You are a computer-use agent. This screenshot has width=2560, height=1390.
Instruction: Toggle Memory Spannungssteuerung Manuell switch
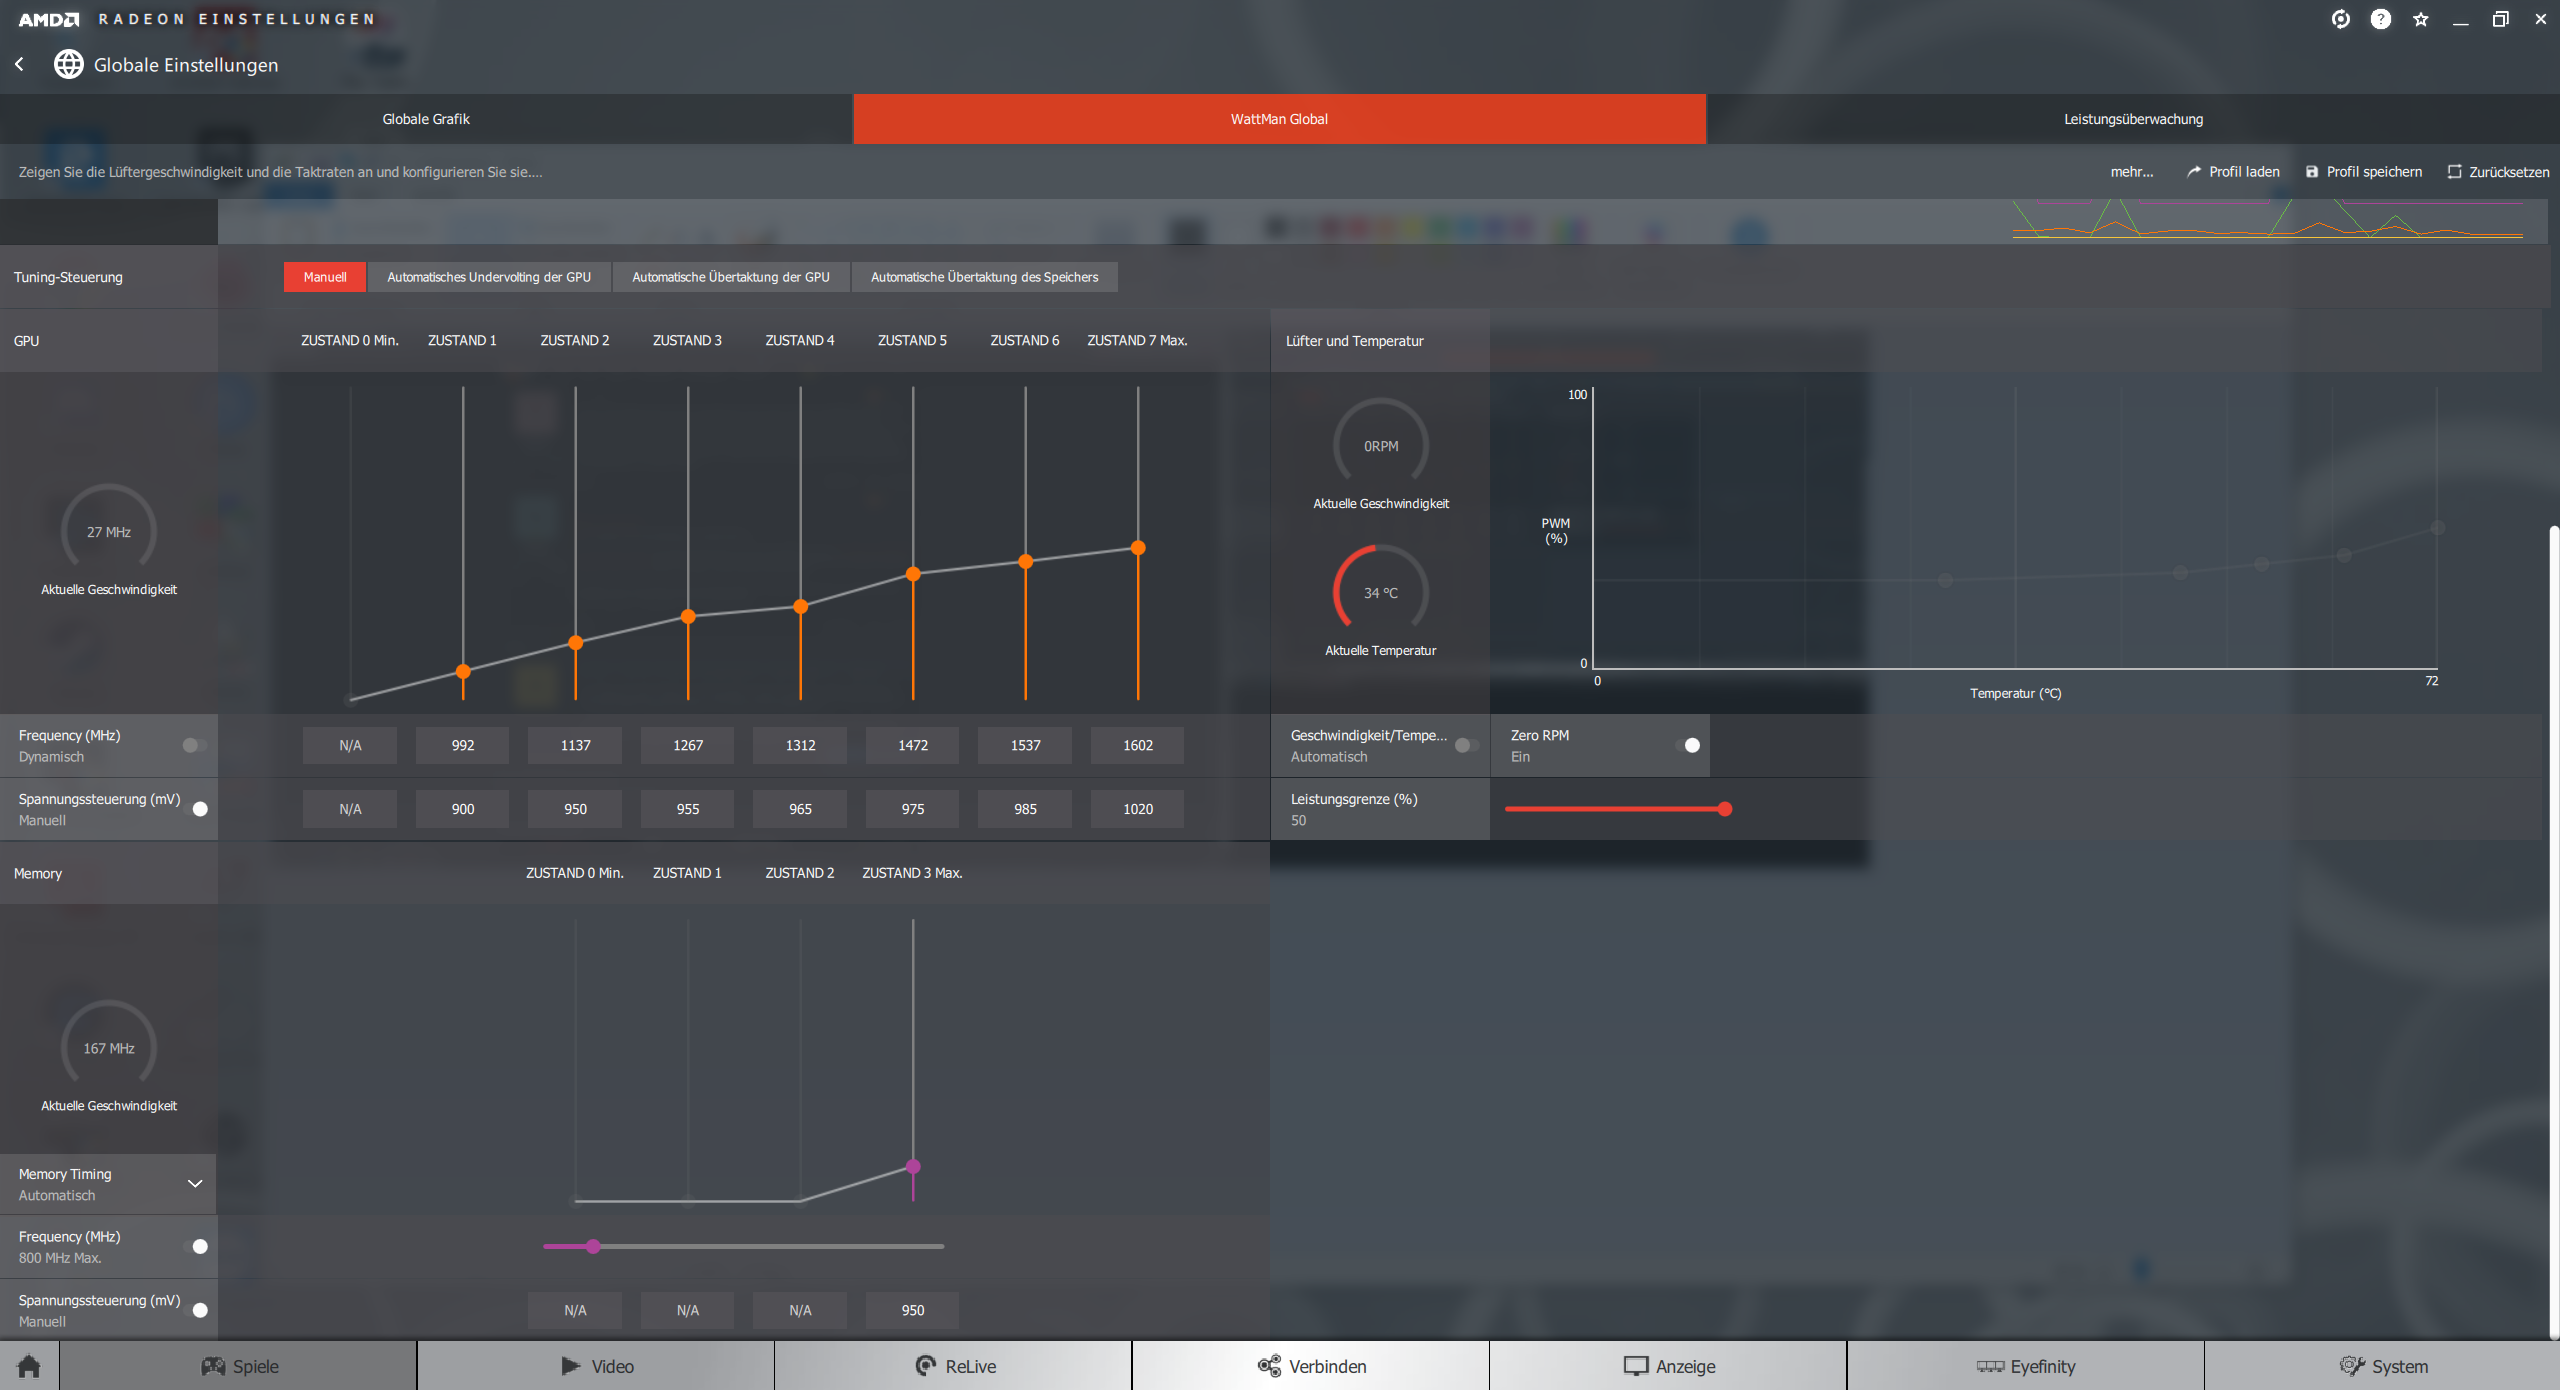tap(199, 1310)
